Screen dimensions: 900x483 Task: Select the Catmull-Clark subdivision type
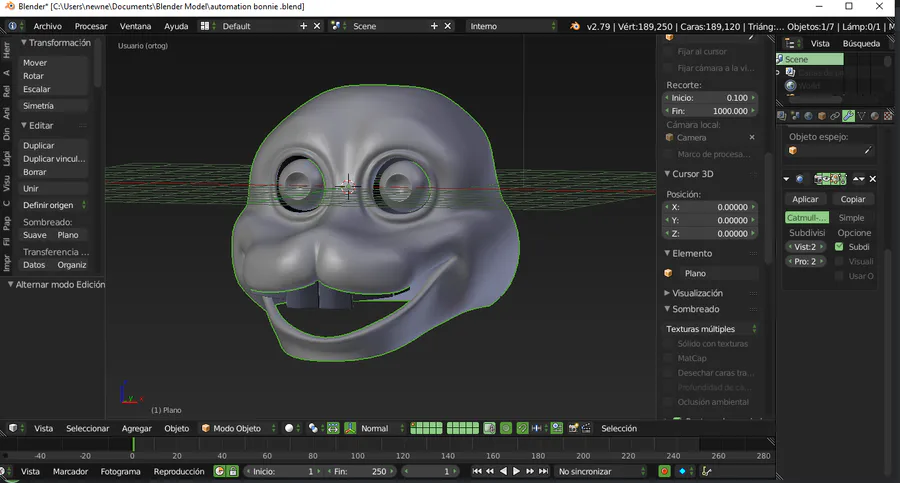[x=806, y=218]
